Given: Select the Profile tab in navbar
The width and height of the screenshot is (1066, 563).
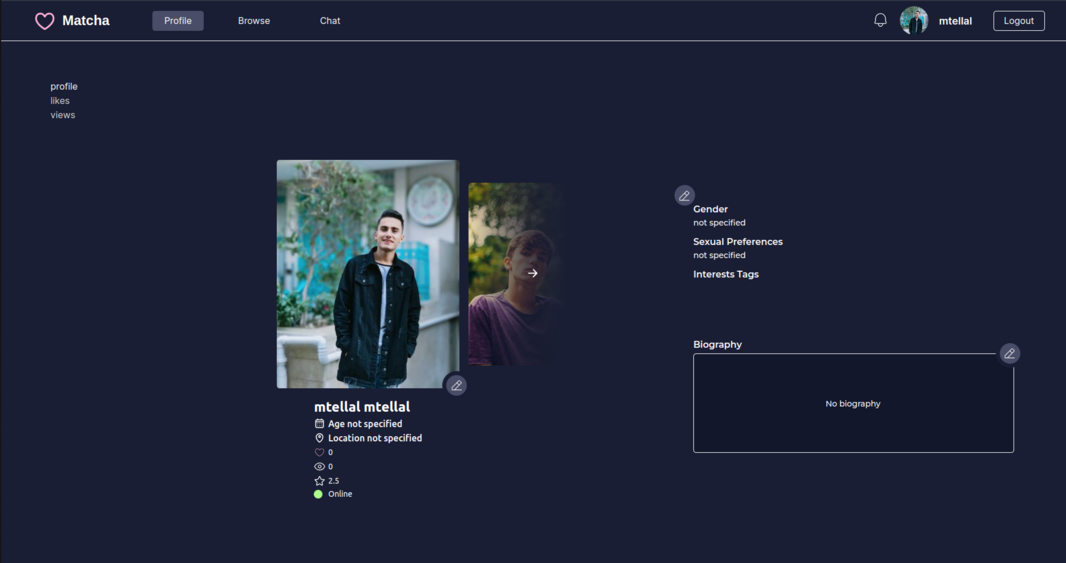Looking at the screenshot, I should (178, 21).
